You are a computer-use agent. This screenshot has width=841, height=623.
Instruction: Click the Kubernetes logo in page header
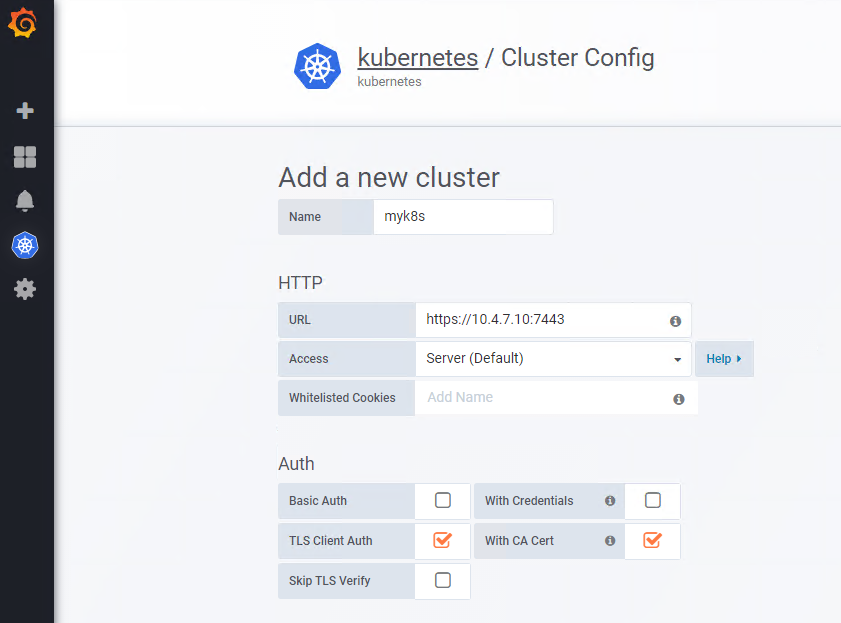point(318,66)
